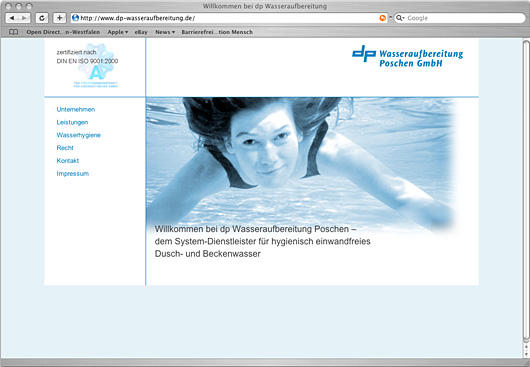This screenshot has height=367, width=530.
Task: Open the Kontakt page
Action: [x=68, y=161]
